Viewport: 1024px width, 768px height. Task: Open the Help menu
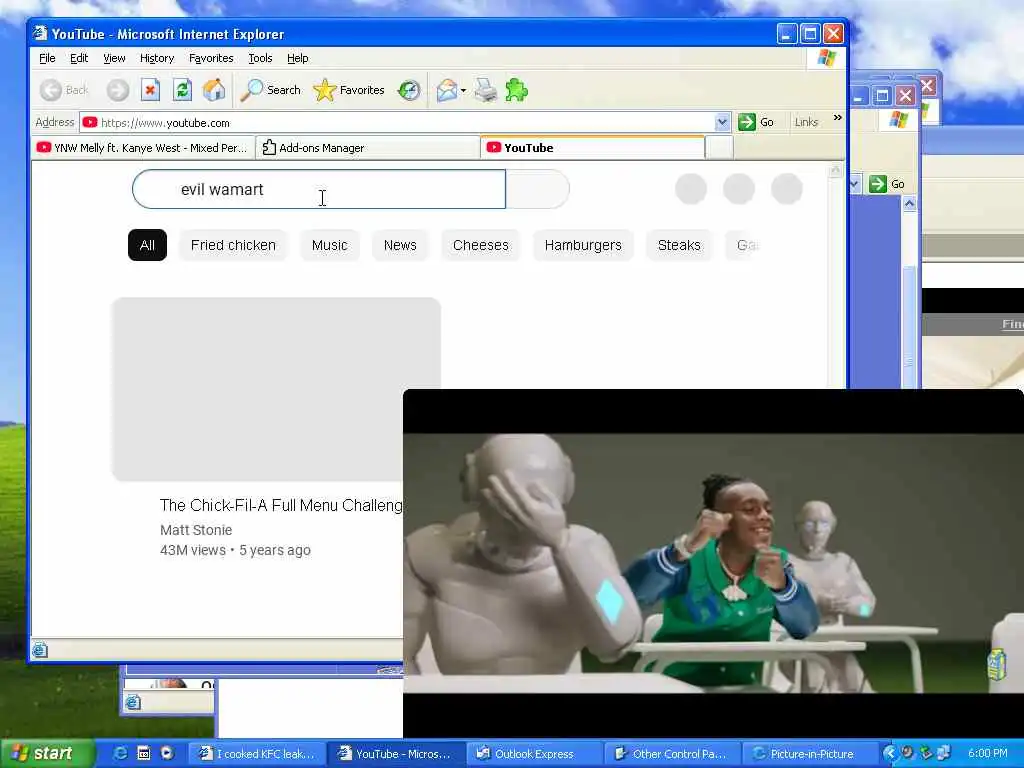[x=297, y=58]
